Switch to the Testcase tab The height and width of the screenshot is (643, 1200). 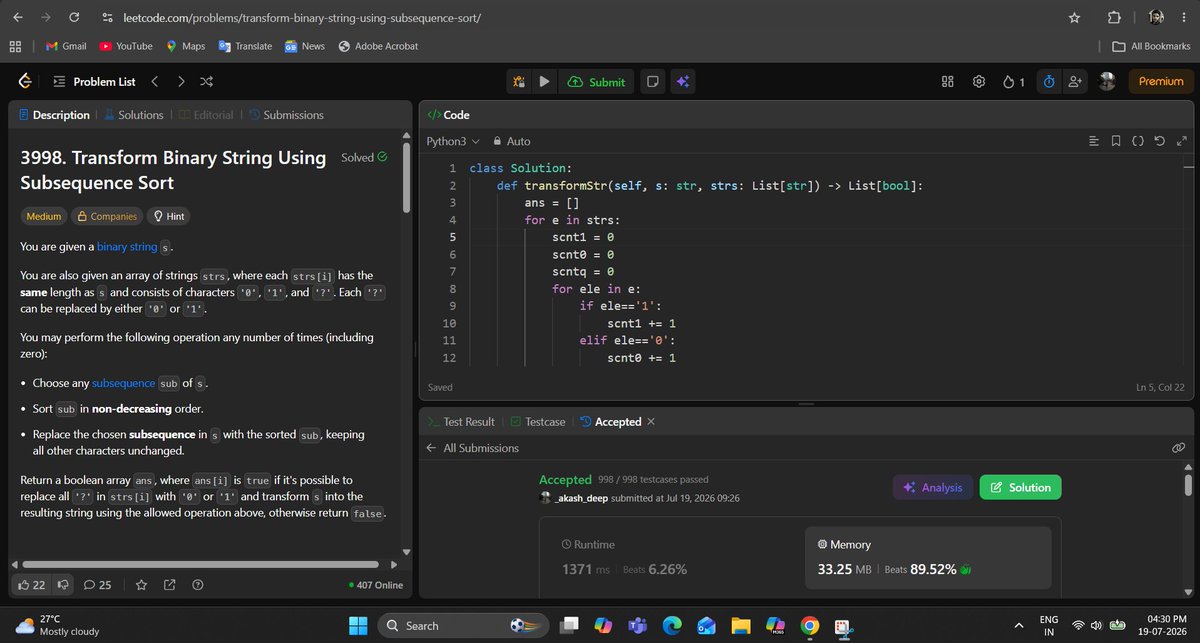tap(536, 422)
